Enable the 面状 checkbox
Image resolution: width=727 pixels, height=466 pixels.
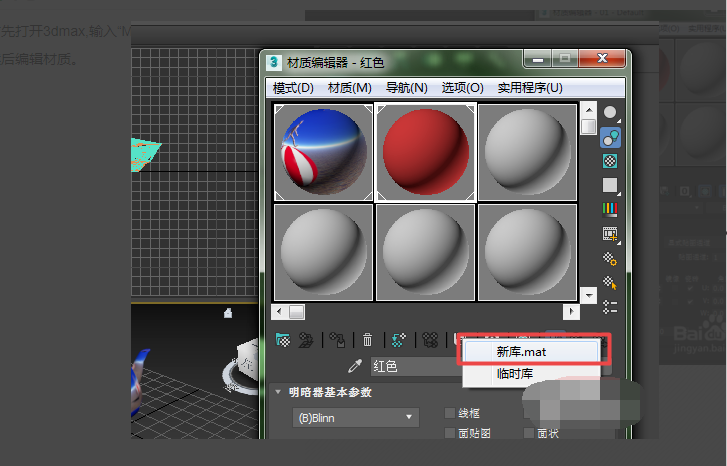click(x=529, y=433)
